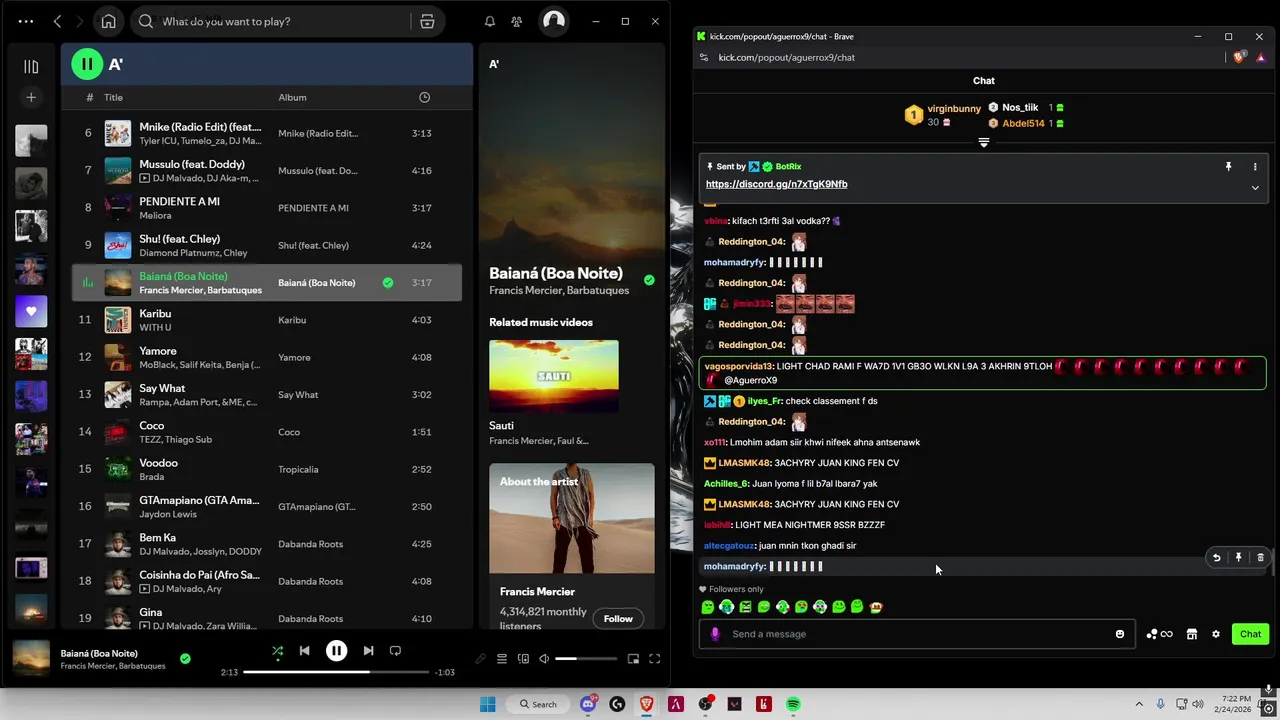Viewport: 1280px width, 720px height.
Task: Seek in song progress bar
Action: pyautogui.click(x=336, y=672)
